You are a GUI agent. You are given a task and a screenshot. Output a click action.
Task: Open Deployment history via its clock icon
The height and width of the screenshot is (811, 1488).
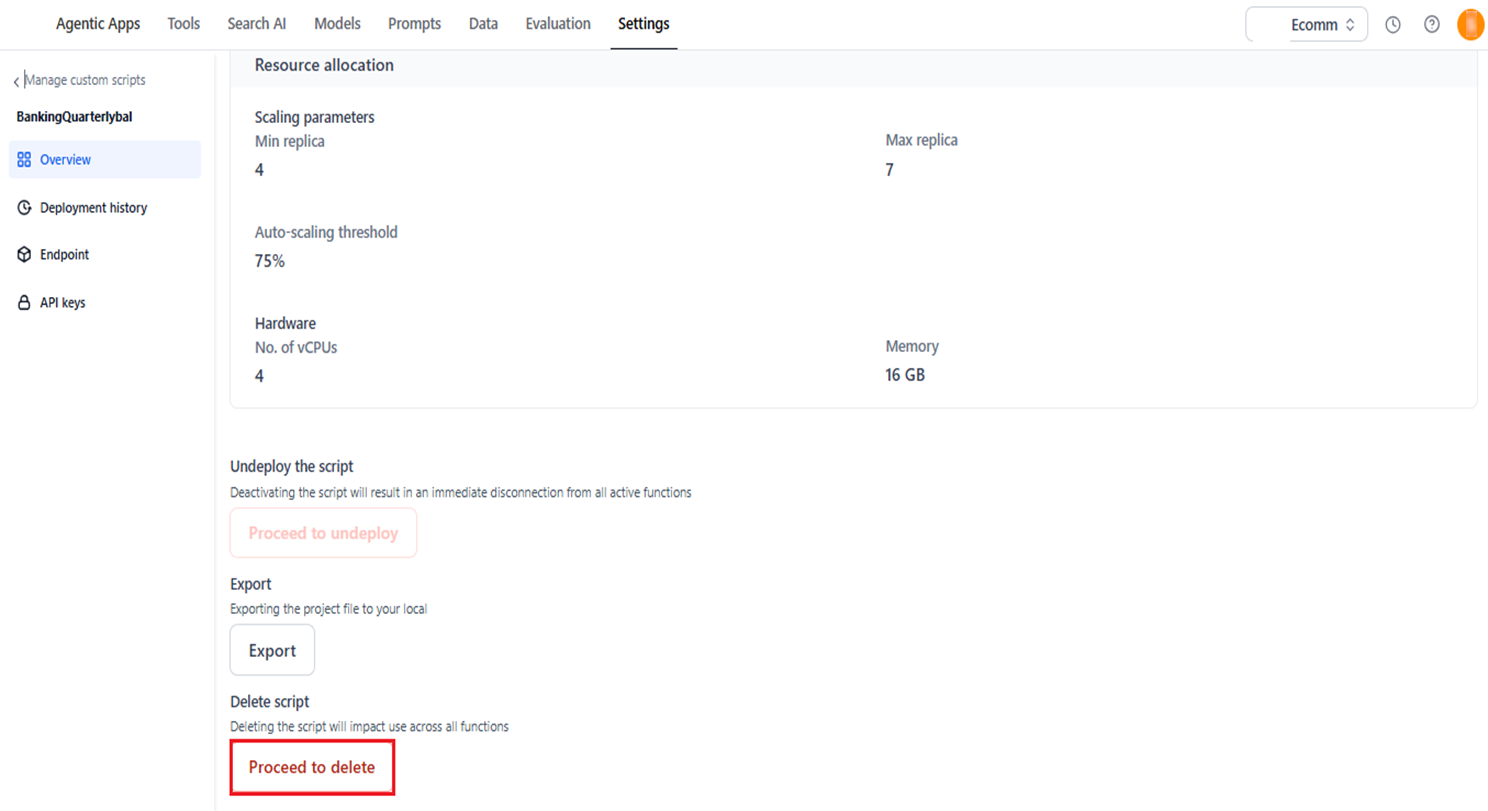tap(22, 207)
